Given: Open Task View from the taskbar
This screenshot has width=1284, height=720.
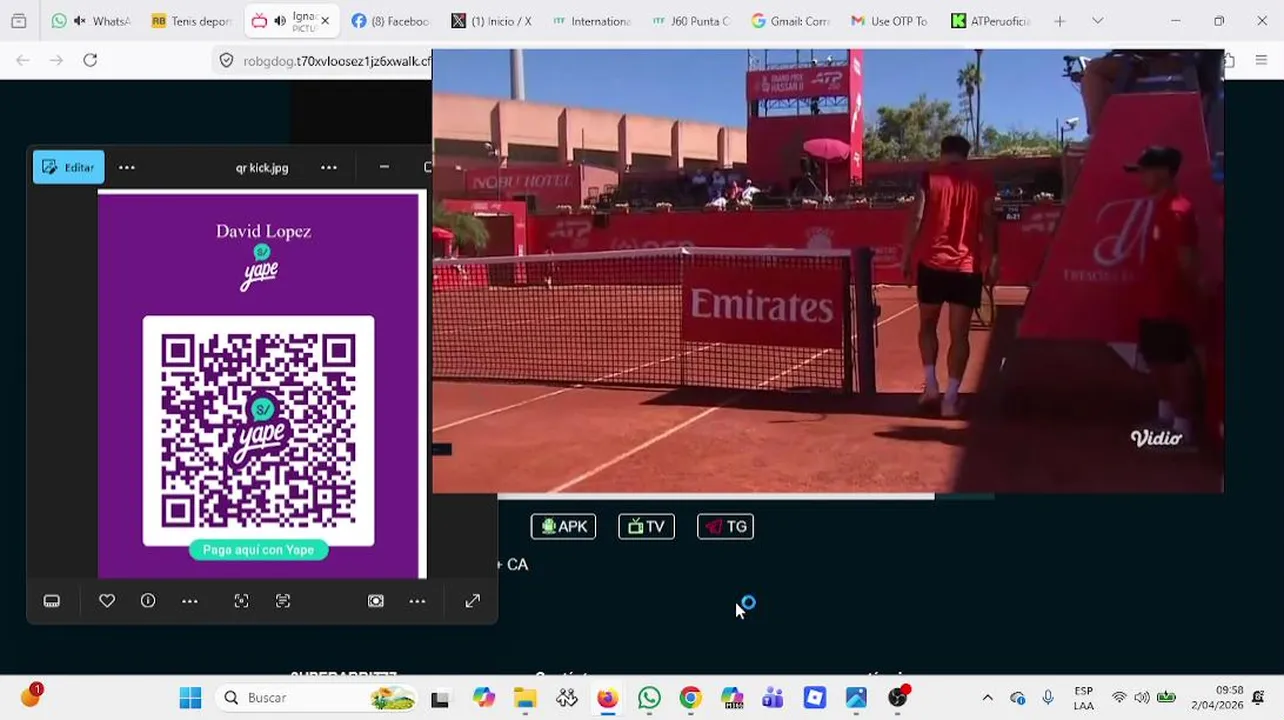Looking at the screenshot, I should (440, 698).
